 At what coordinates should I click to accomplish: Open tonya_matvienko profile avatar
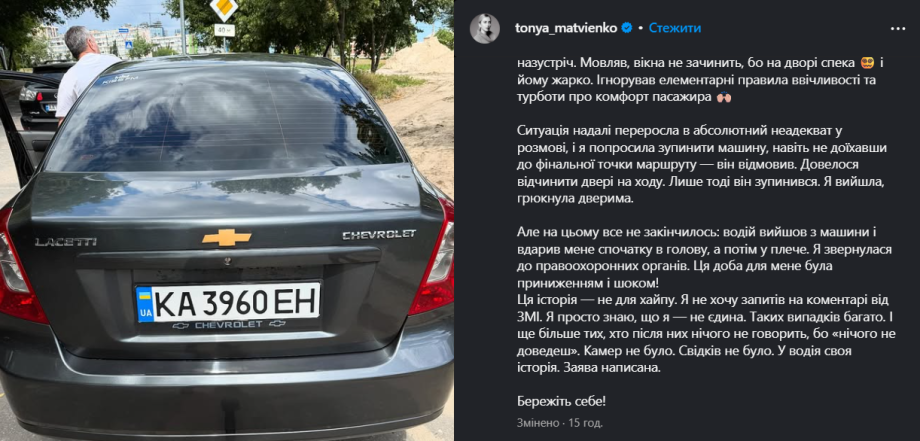pyautogui.click(x=485, y=28)
